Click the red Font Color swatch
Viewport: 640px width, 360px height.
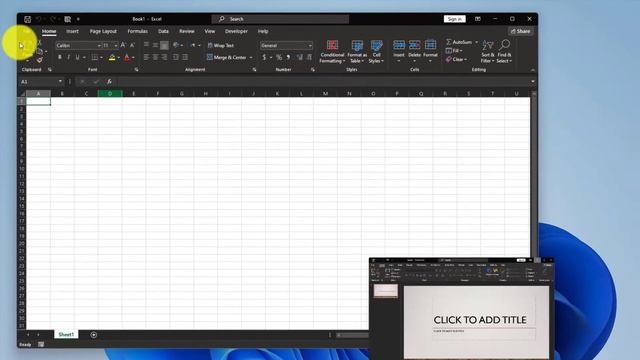(x=127, y=58)
